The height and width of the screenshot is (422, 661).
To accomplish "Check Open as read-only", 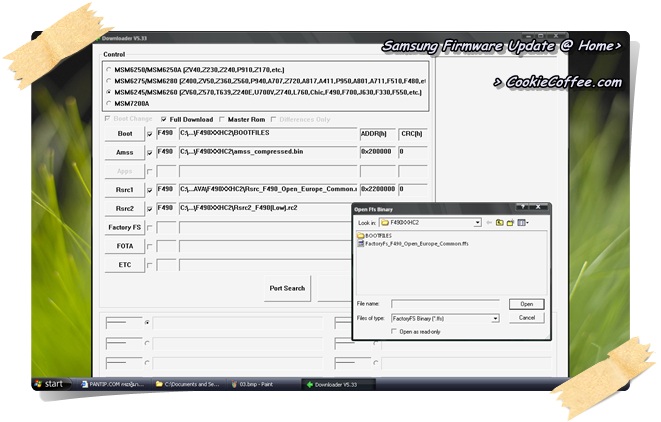I will click(394, 331).
